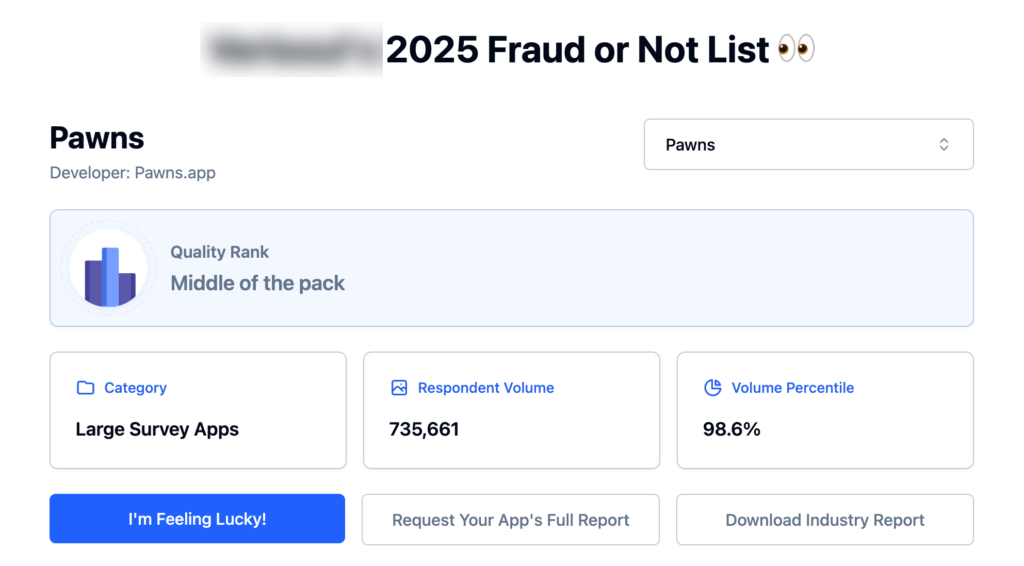Click the eyes emoji in the title
The height and width of the screenshot is (566, 1024).
pyautogui.click(x=796, y=49)
